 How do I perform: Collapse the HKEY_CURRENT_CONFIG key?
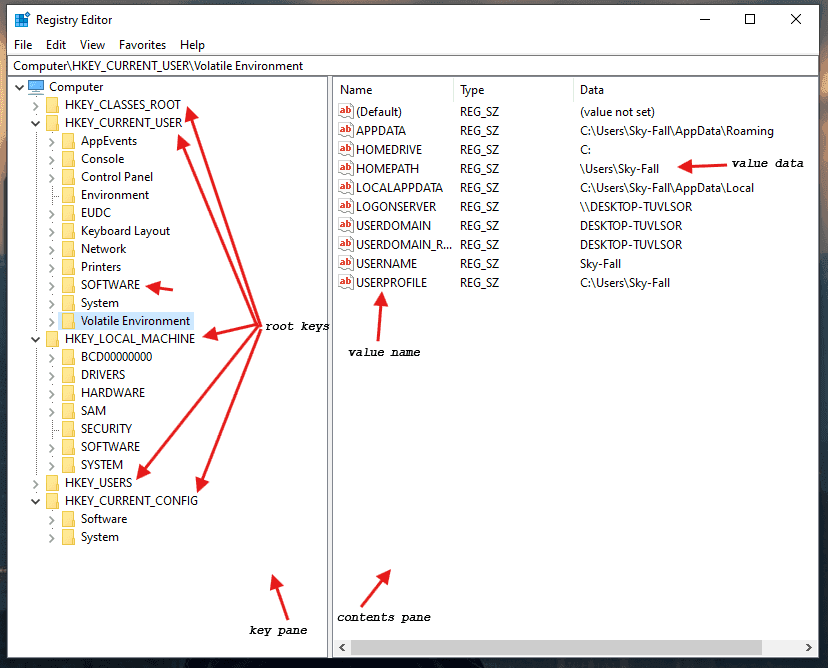pyautogui.click(x=35, y=501)
